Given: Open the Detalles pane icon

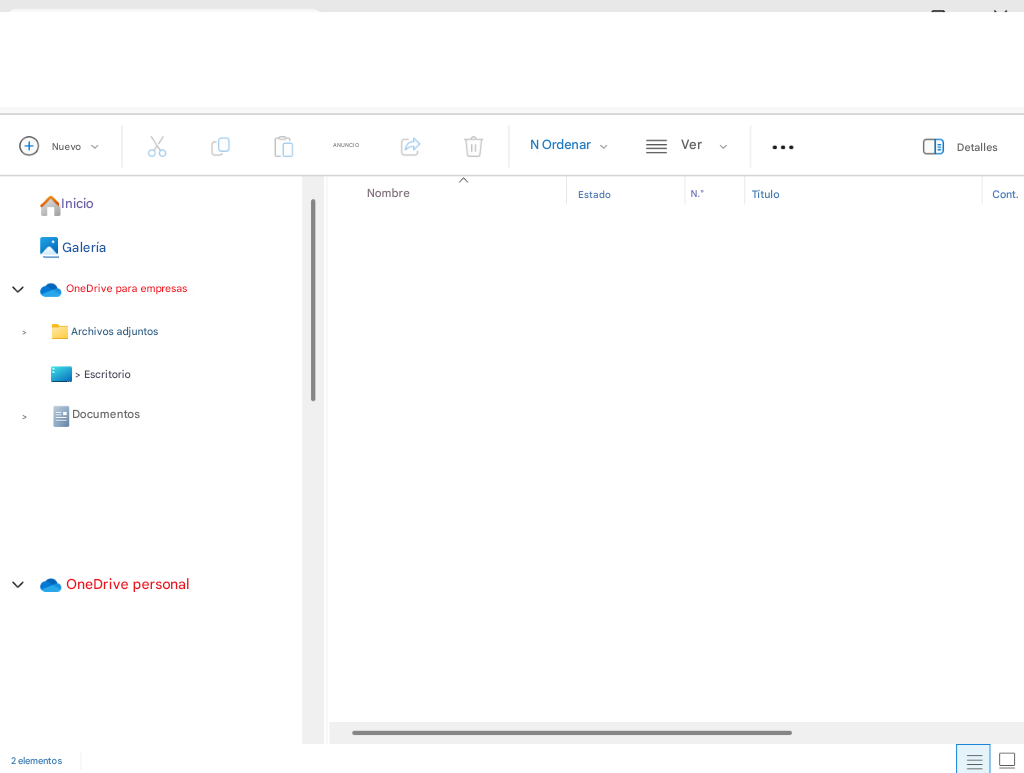Looking at the screenshot, I should point(932,146).
